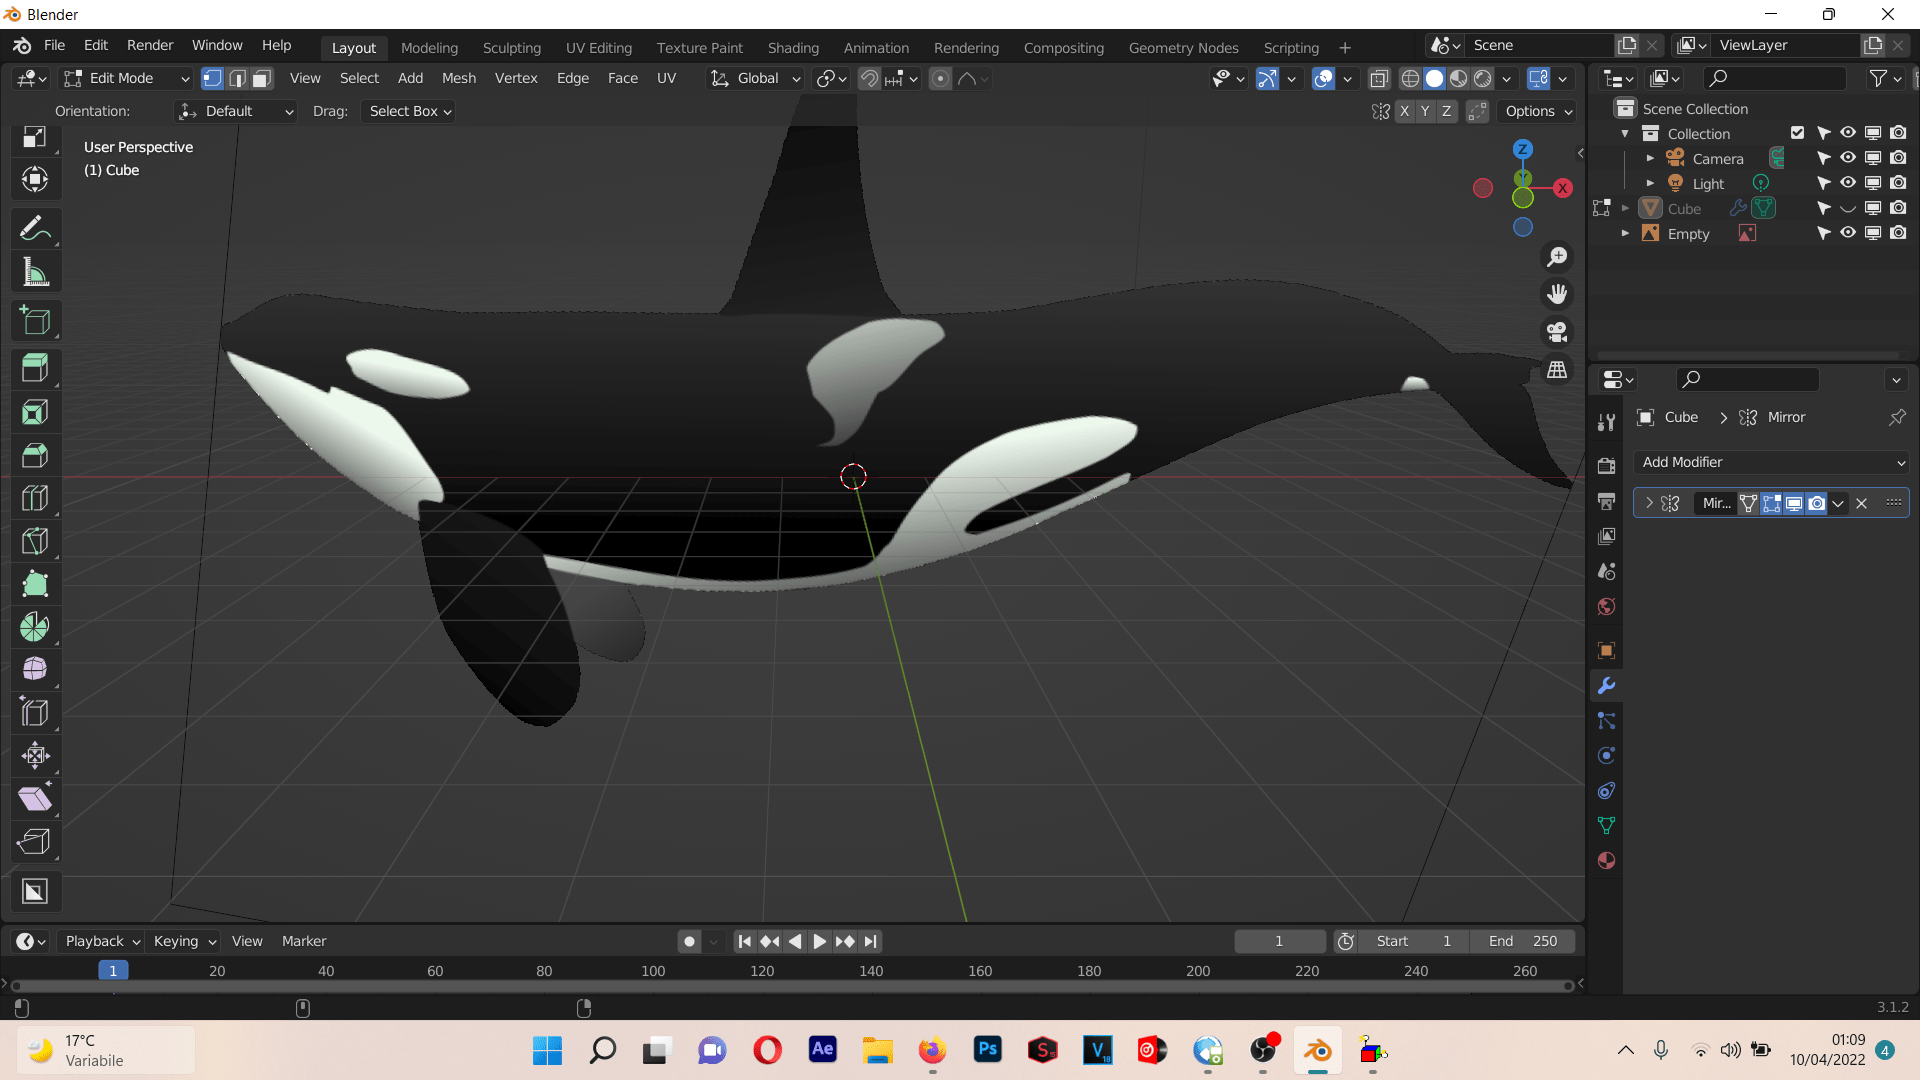Open Global transform orientation dropdown
The height and width of the screenshot is (1080, 1920).
pos(755,78)
